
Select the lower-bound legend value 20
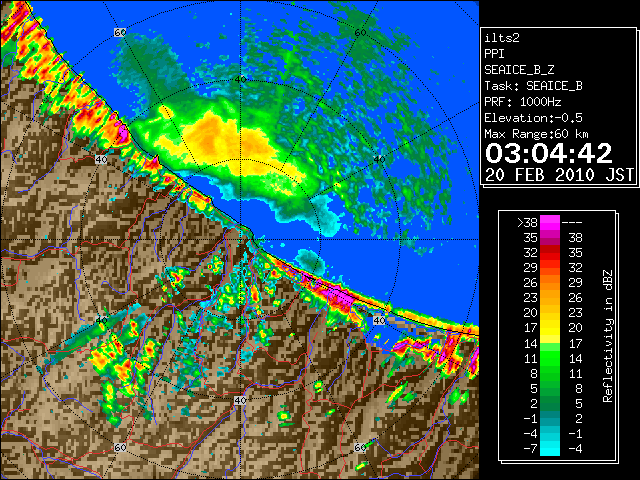click(531, 313)
